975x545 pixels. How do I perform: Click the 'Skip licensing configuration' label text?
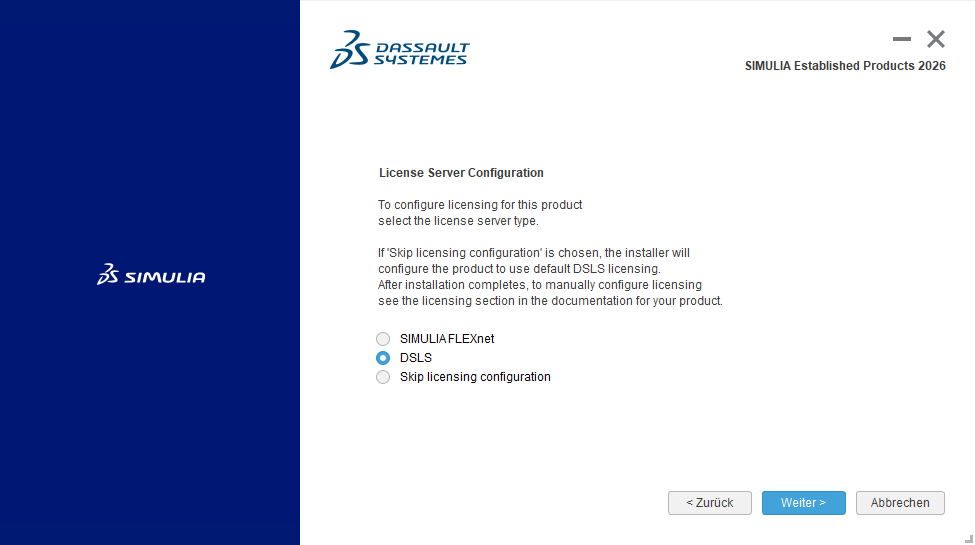[475, 377]
